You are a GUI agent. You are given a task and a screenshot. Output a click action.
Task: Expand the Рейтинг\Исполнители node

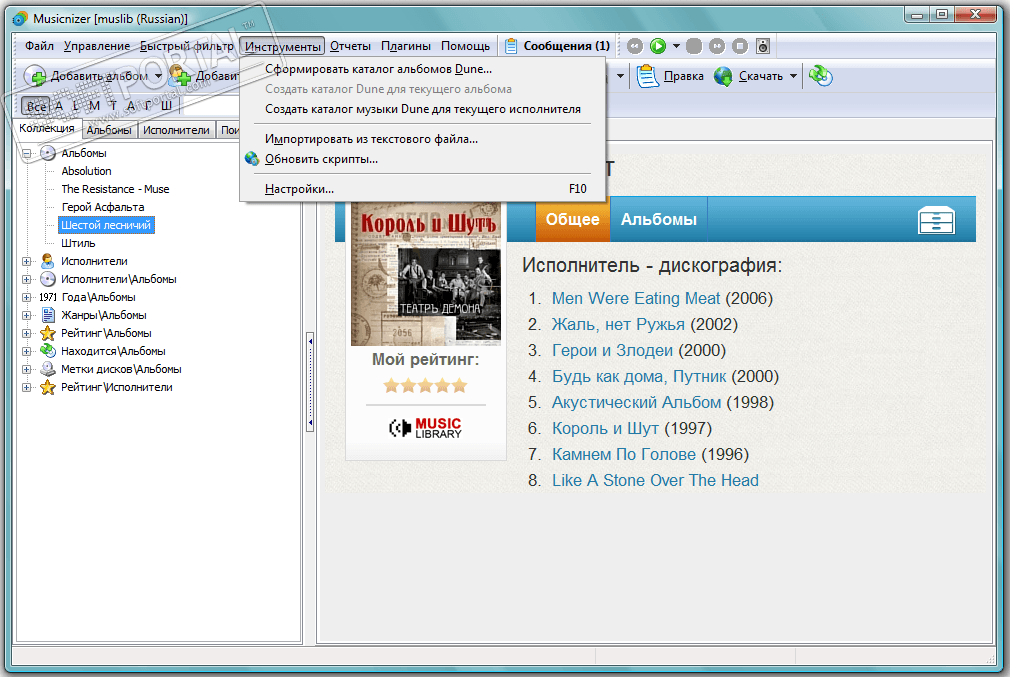(x=26, y=388)
